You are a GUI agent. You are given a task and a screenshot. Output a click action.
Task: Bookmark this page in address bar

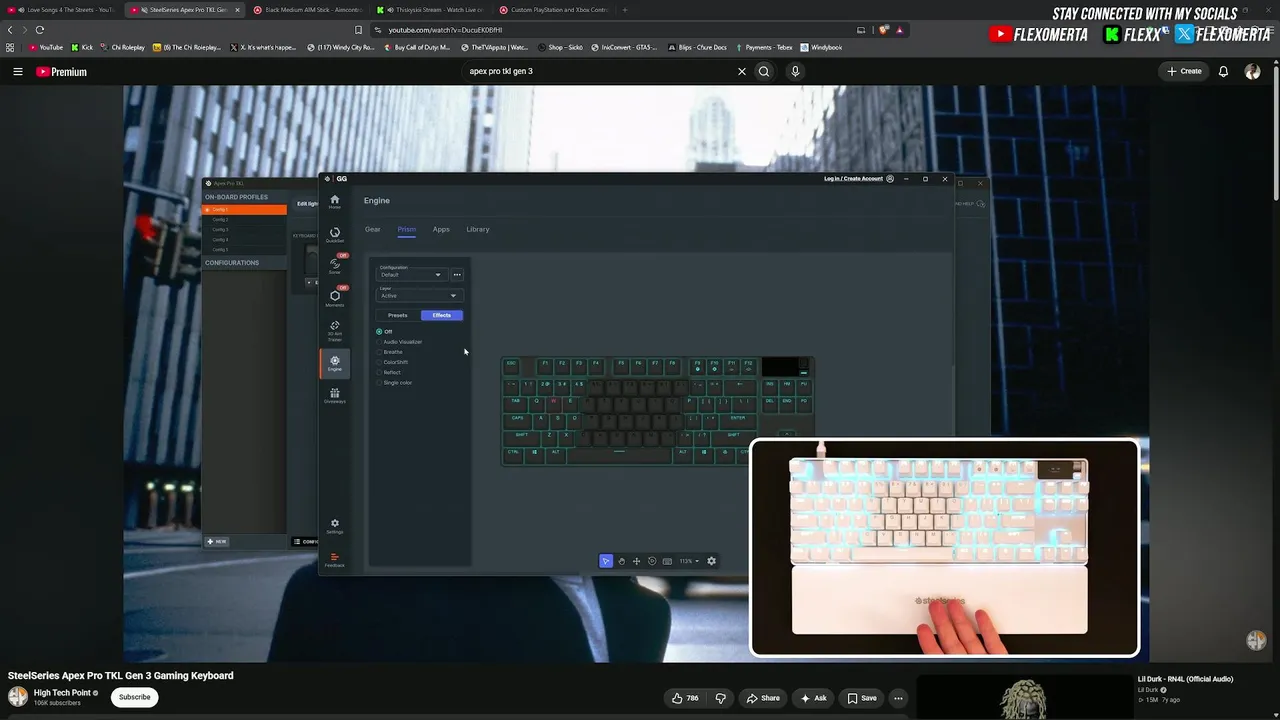click(359, 30)
